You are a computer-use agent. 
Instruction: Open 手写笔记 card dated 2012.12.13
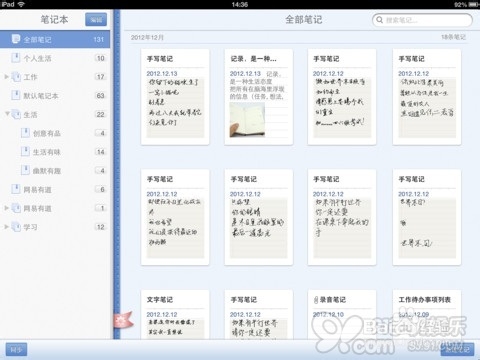(175, 97)
